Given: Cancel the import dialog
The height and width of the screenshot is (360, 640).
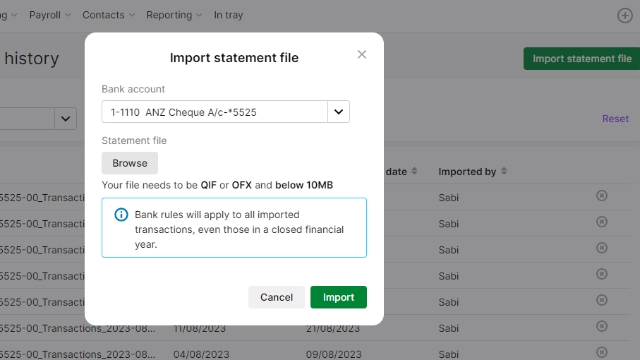Looking at the screenshot, I should click(276, 297).
